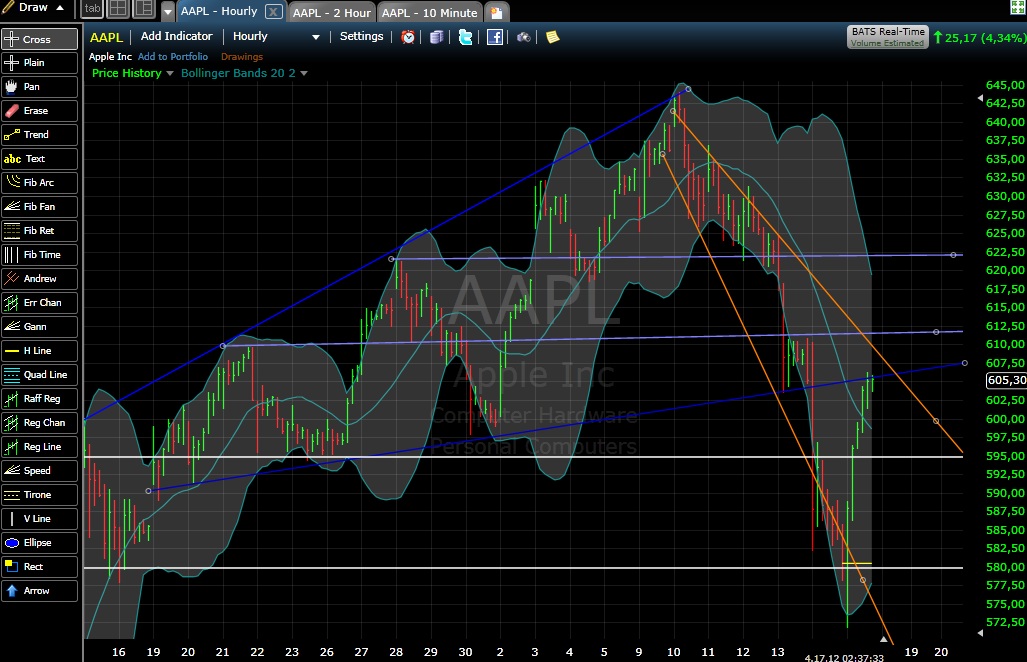Click the Add to Portfolio link
This screenshot has height=662, width=1027.
pos(173,56)
